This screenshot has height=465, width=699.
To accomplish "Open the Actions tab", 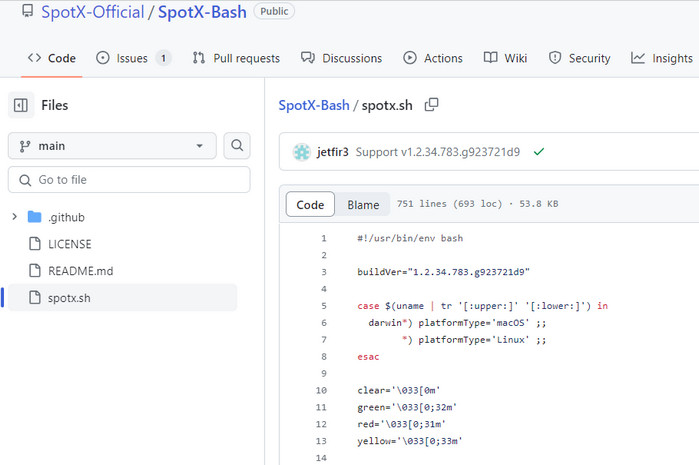I will tap(432, 58).
